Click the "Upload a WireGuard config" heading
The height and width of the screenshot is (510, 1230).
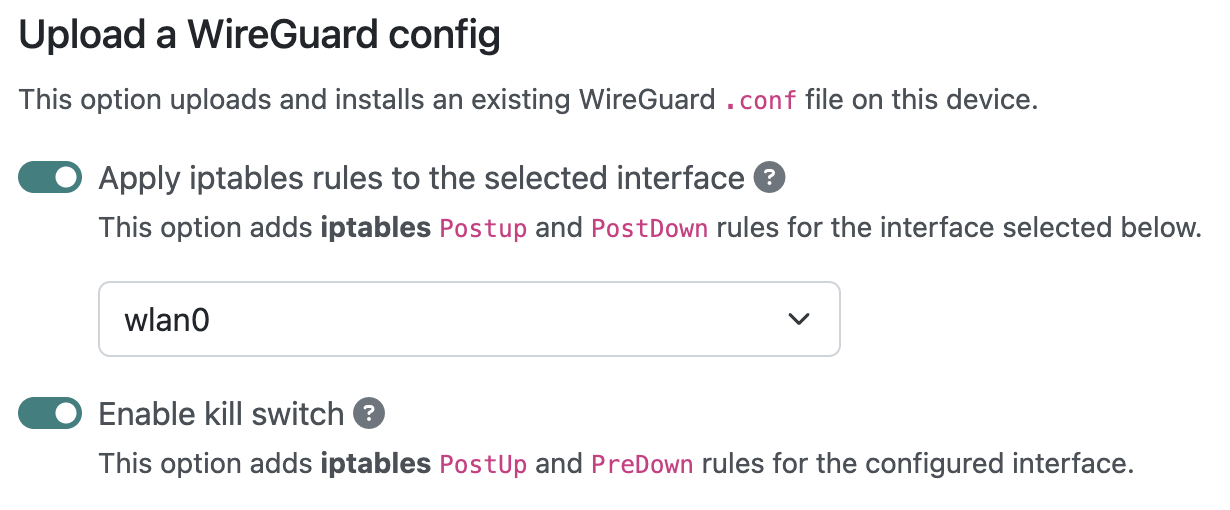pos(260,36)
